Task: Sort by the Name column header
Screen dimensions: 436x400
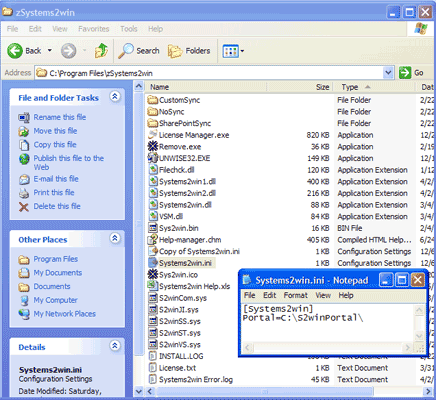Action: point(206,87)
